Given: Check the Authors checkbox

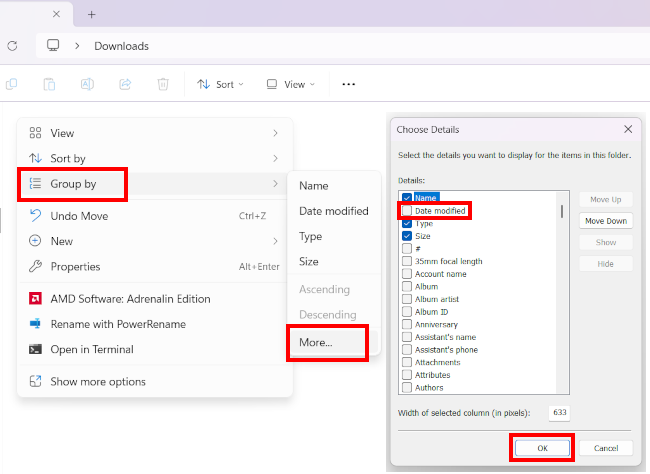Looking at the screenshot, I should (407, 387).
